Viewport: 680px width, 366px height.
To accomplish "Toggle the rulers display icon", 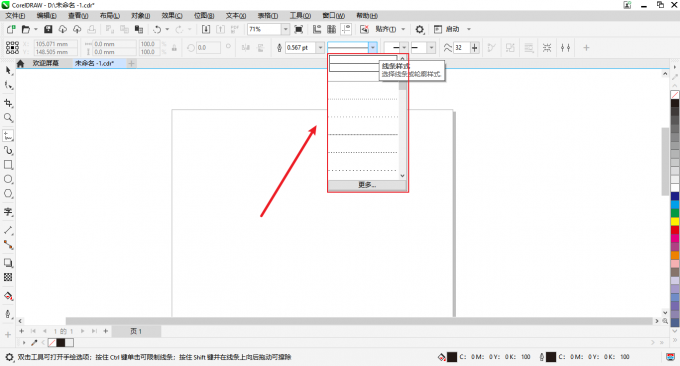I will [317, 29].
